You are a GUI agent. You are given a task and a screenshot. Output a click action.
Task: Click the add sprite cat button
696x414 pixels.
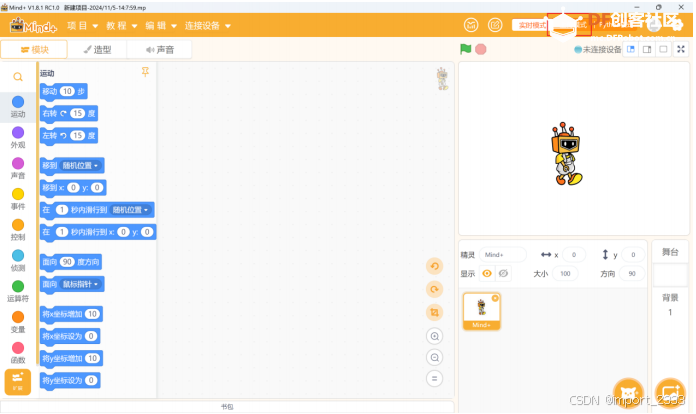pyautogui.click(x=628, y=393)
